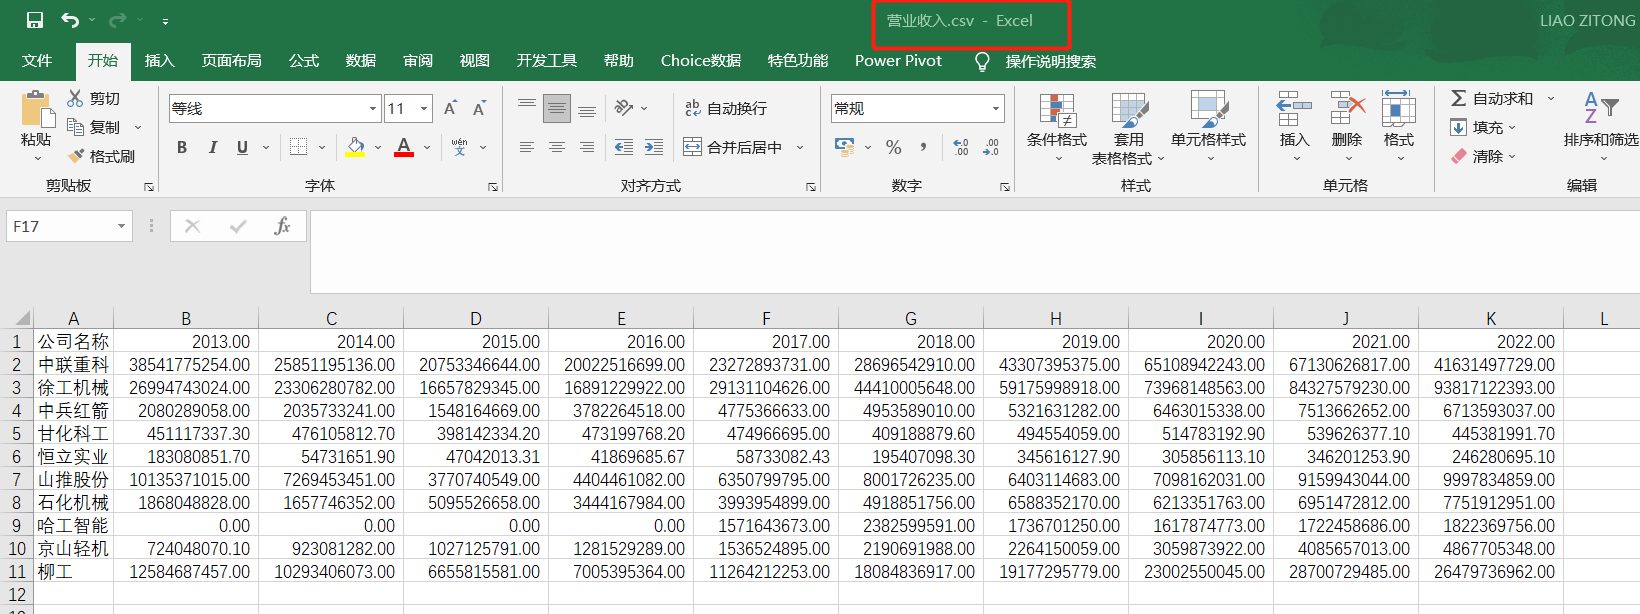Toggle Bold formatting
This screenshot has width=1640, height=614.
(x=182, y=147)
